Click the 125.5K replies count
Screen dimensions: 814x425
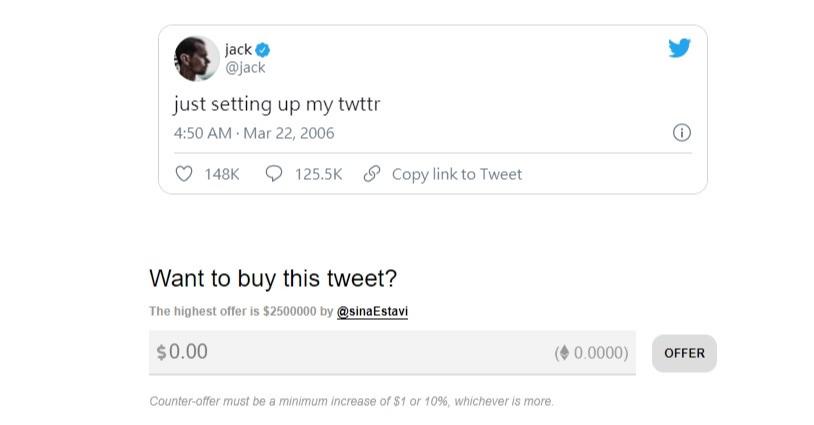pyautogui.click(x=318, y=174)
